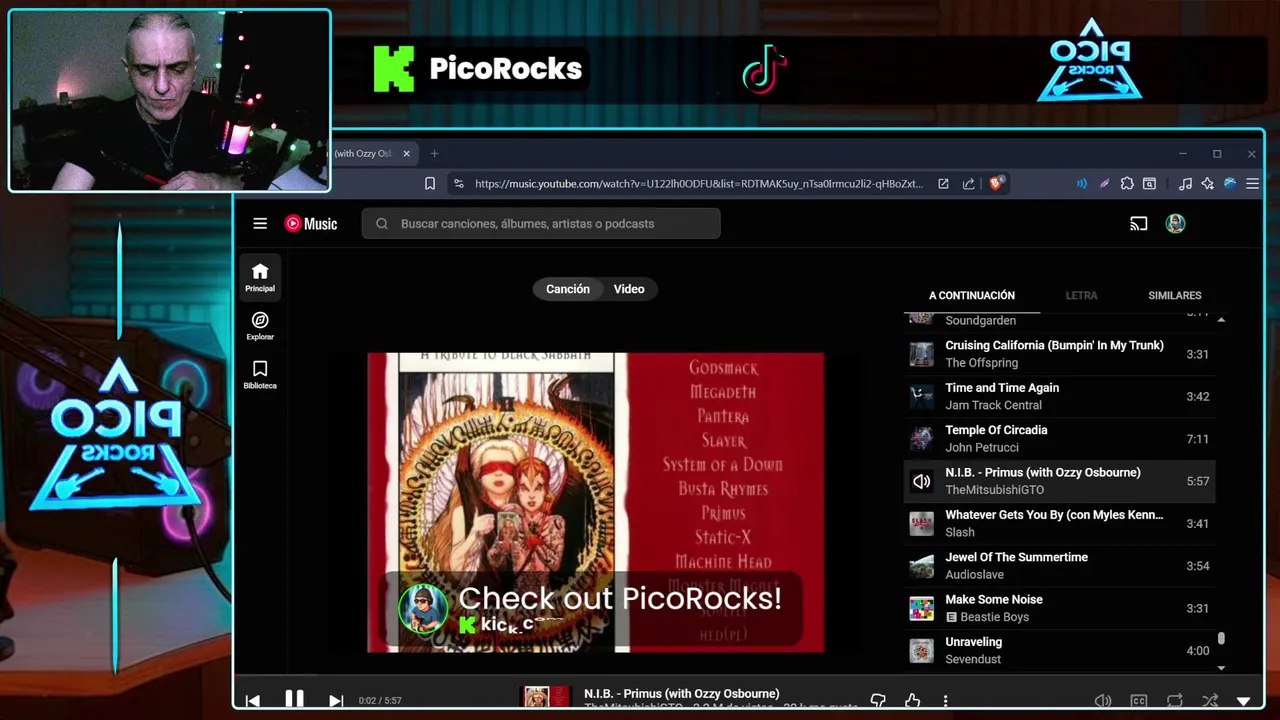Play Whatever Gets You By in queue

tap(1060, 523)
